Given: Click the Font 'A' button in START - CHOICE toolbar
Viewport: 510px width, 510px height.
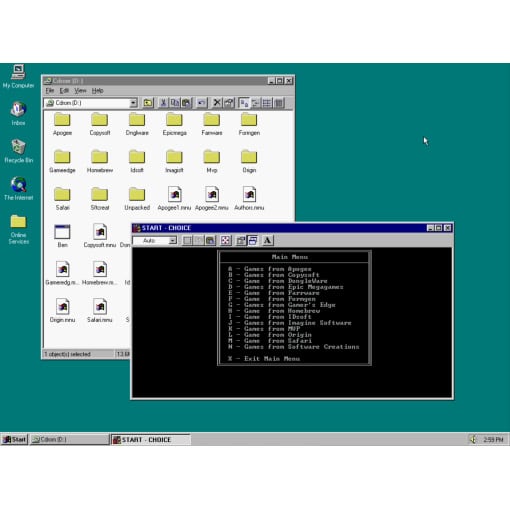Looking at the screenshot, I should click(267, 240).
